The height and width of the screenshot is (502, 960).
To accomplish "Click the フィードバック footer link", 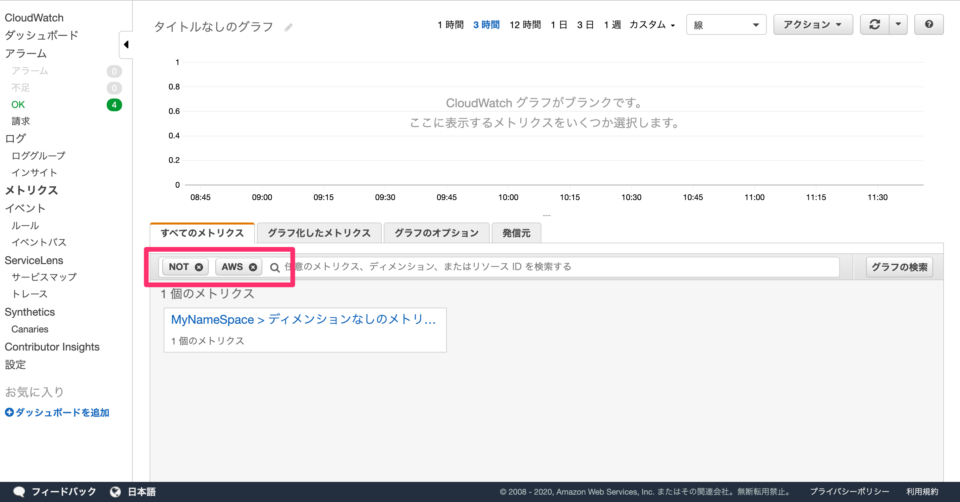I will coord(64,492).
